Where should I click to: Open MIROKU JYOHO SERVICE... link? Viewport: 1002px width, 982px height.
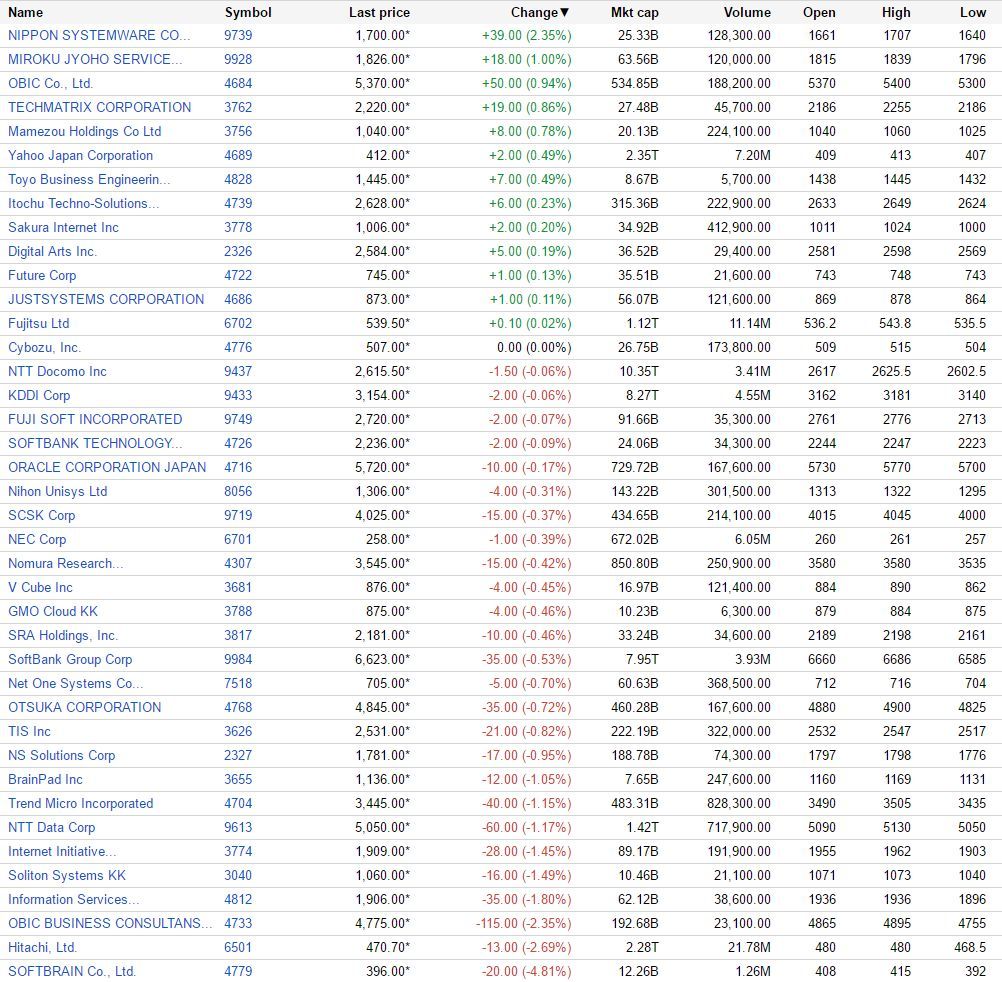95,59
